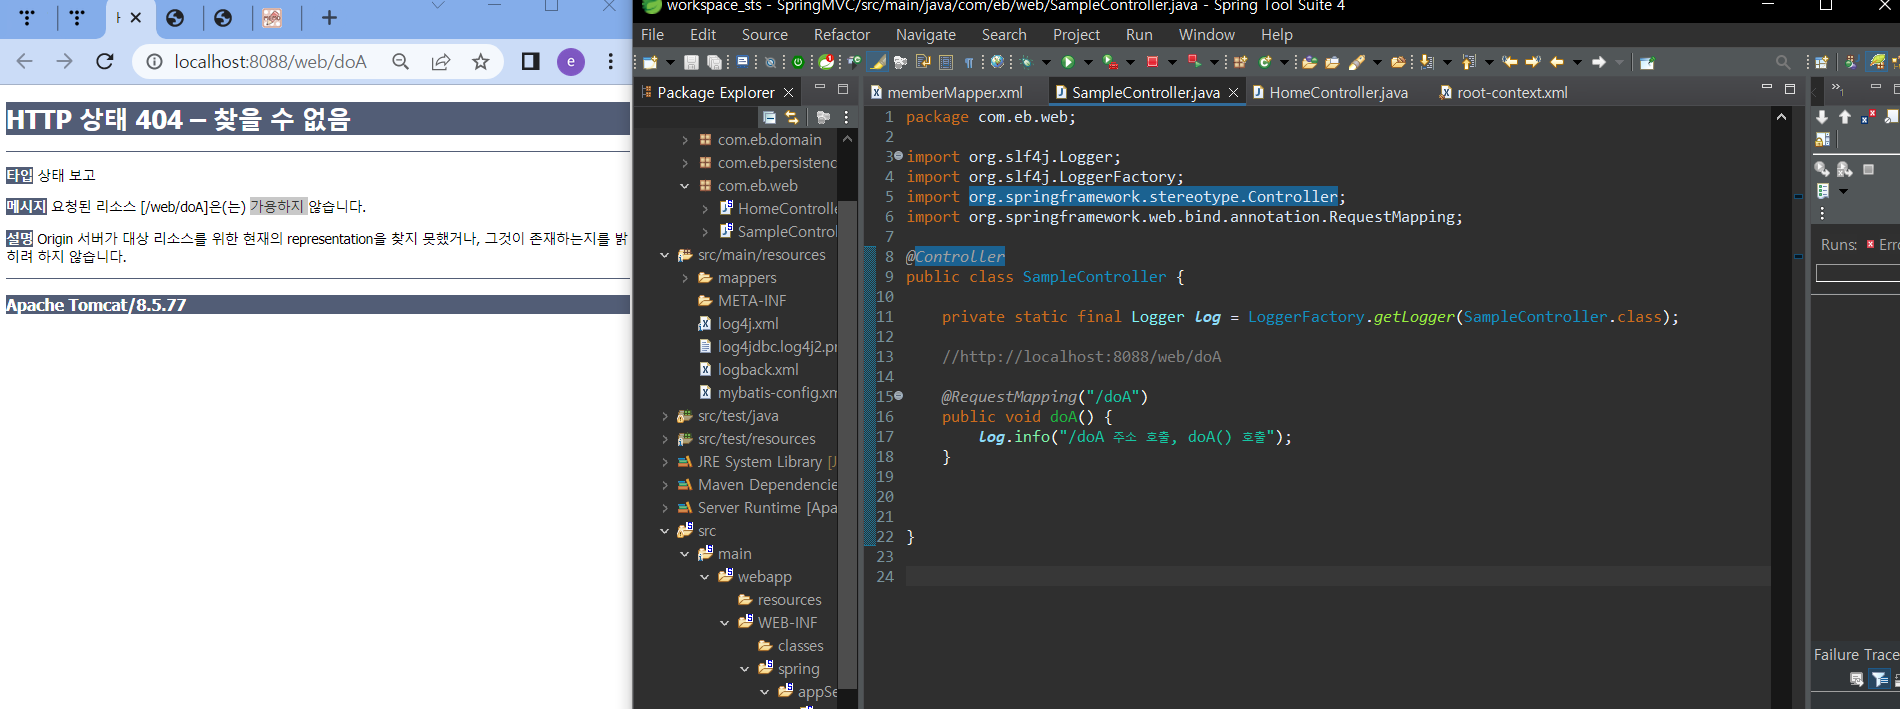Click the New Java Package icon
Viewport: 1900px width, 709px height.
click(1241, 62)
